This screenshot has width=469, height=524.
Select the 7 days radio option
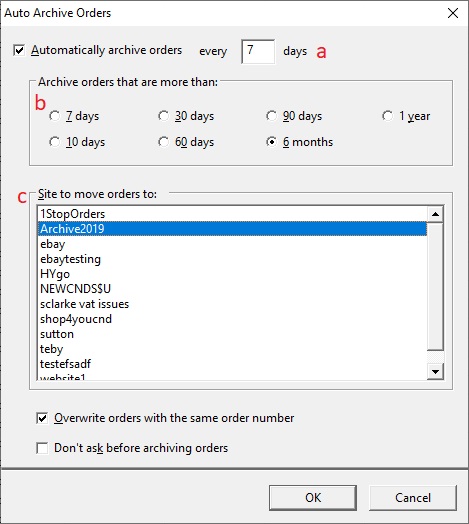(x=54, y=116)
